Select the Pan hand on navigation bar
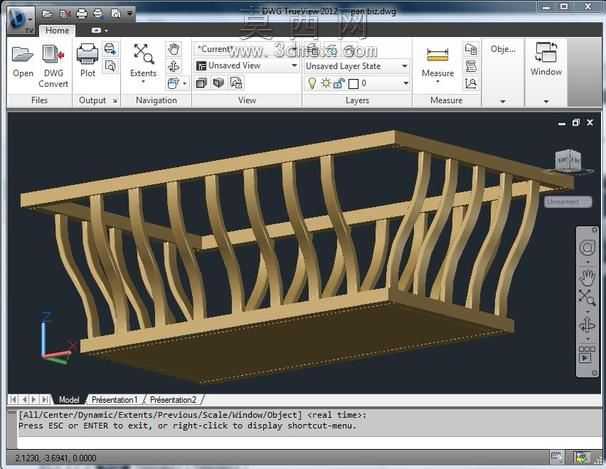The image size is (606, 469). 587,277
